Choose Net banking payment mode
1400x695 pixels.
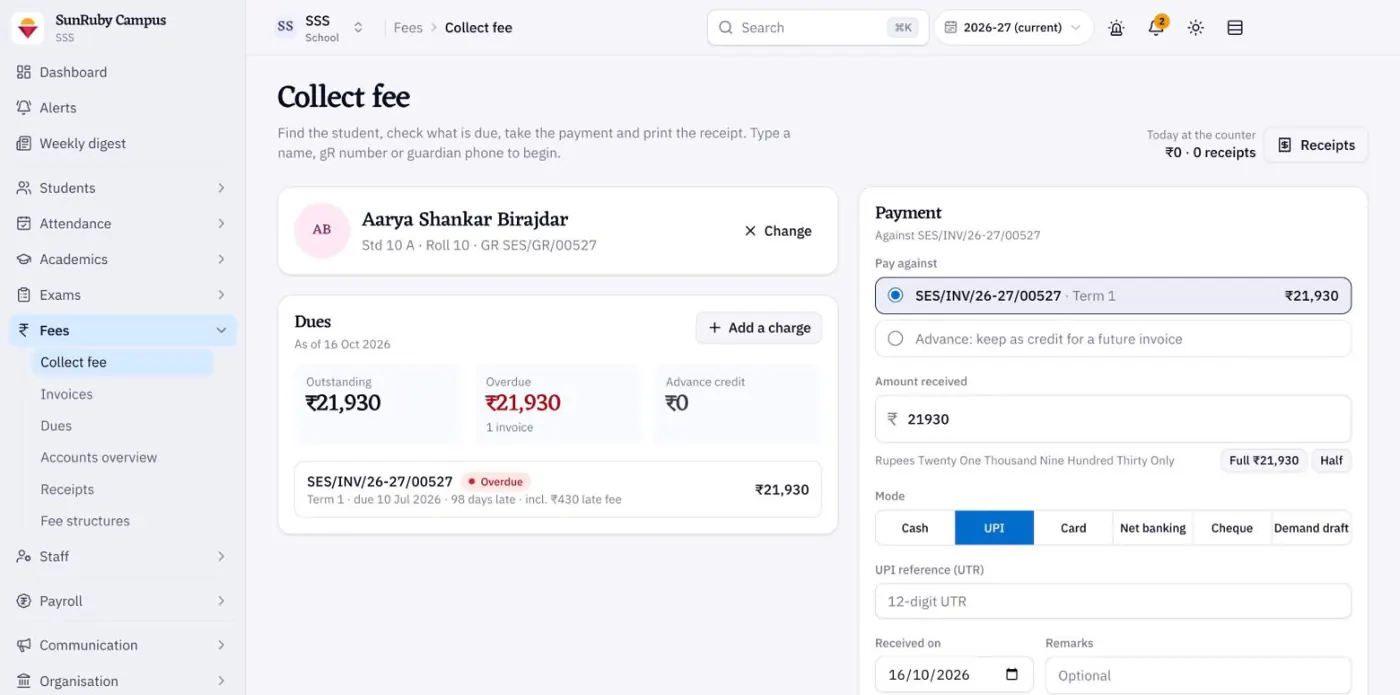click(x=1153, y=528)
